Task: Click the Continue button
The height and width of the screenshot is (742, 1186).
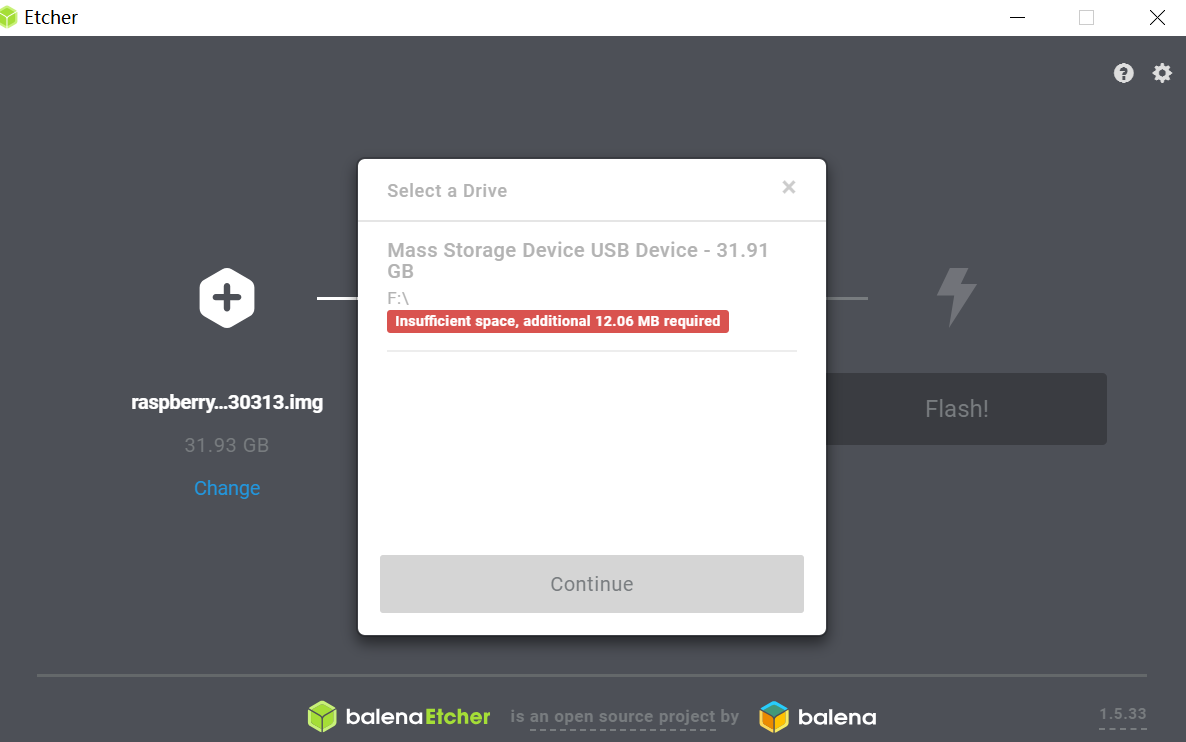Action: [x=591, y=584]
